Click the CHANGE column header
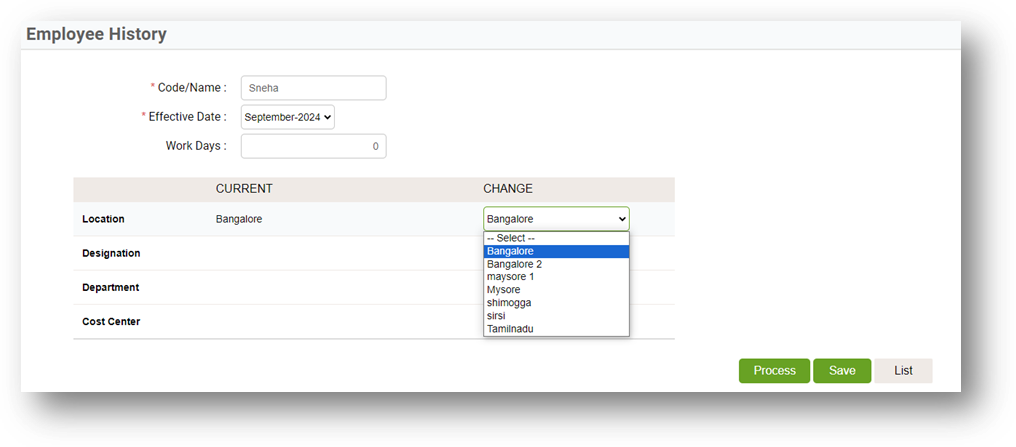1016x447 pixels. click(508, 189)
